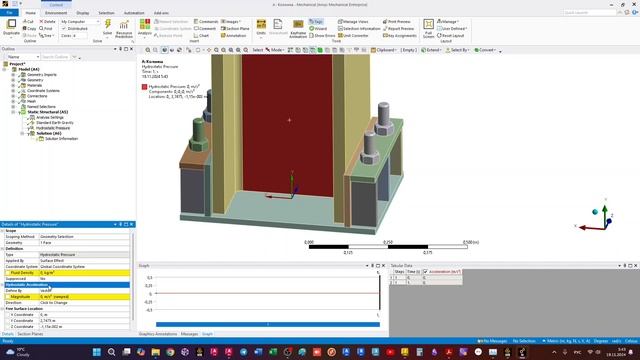Click the Windows Start button
The height and width of the screenshot is (360, 640).
pyautogui.click(x=97, y=352)
